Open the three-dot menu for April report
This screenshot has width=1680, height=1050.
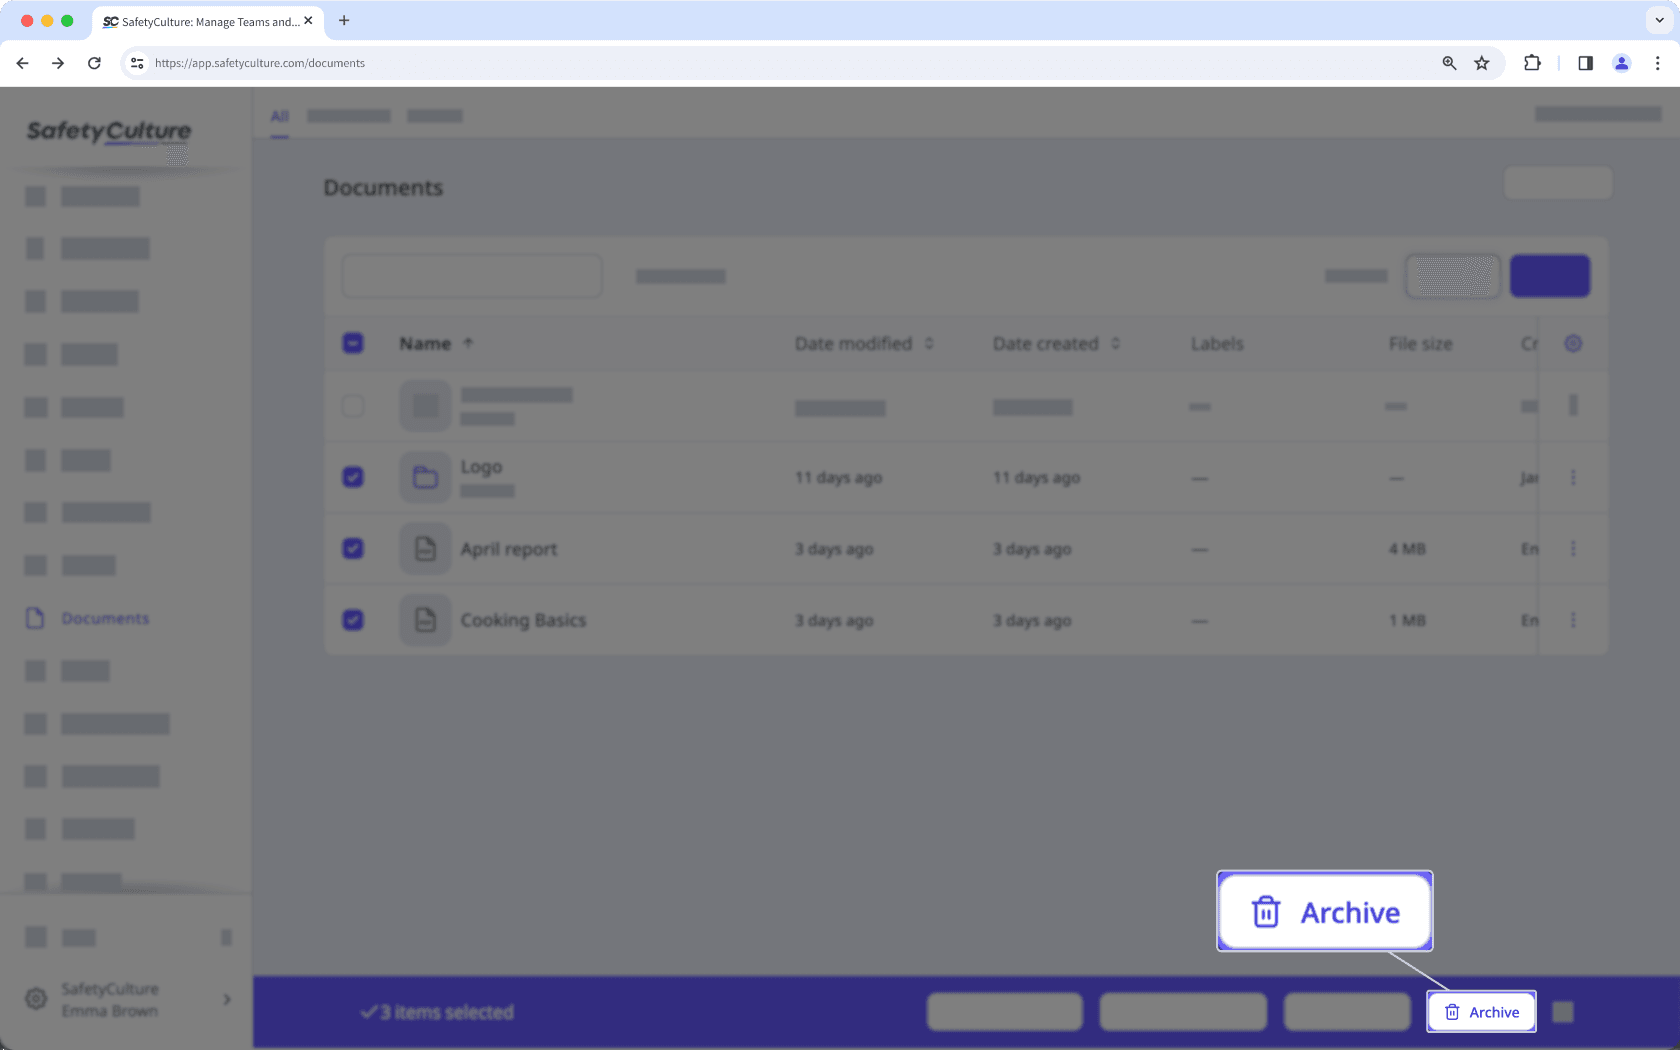[x=1573, y=548]
